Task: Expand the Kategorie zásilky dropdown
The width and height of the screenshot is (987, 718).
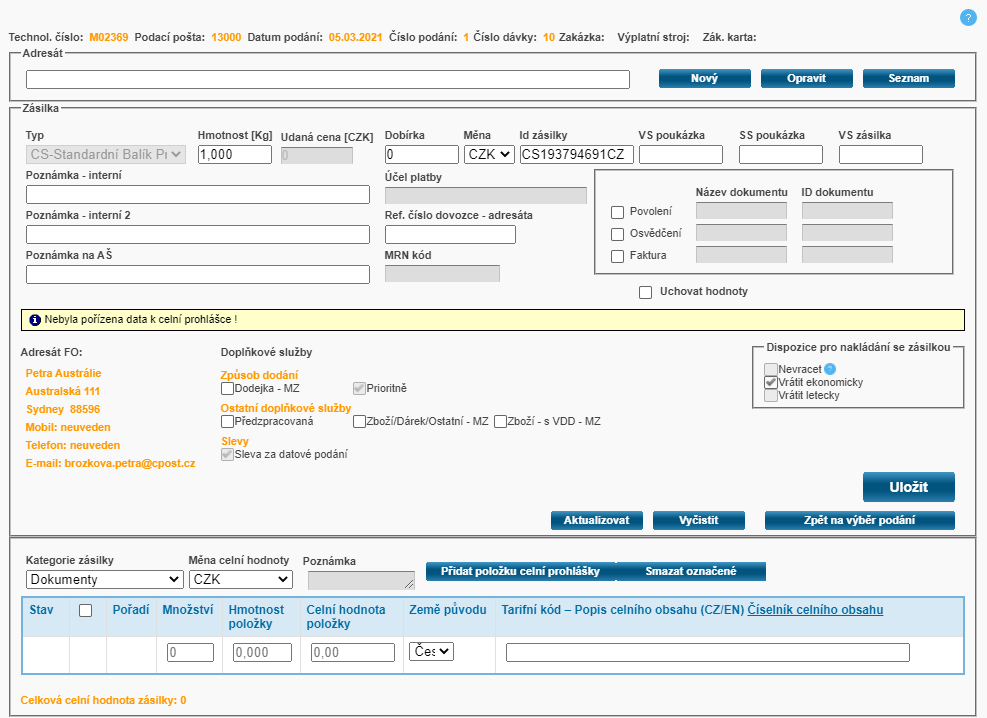Action: click(x=104, y=579)
